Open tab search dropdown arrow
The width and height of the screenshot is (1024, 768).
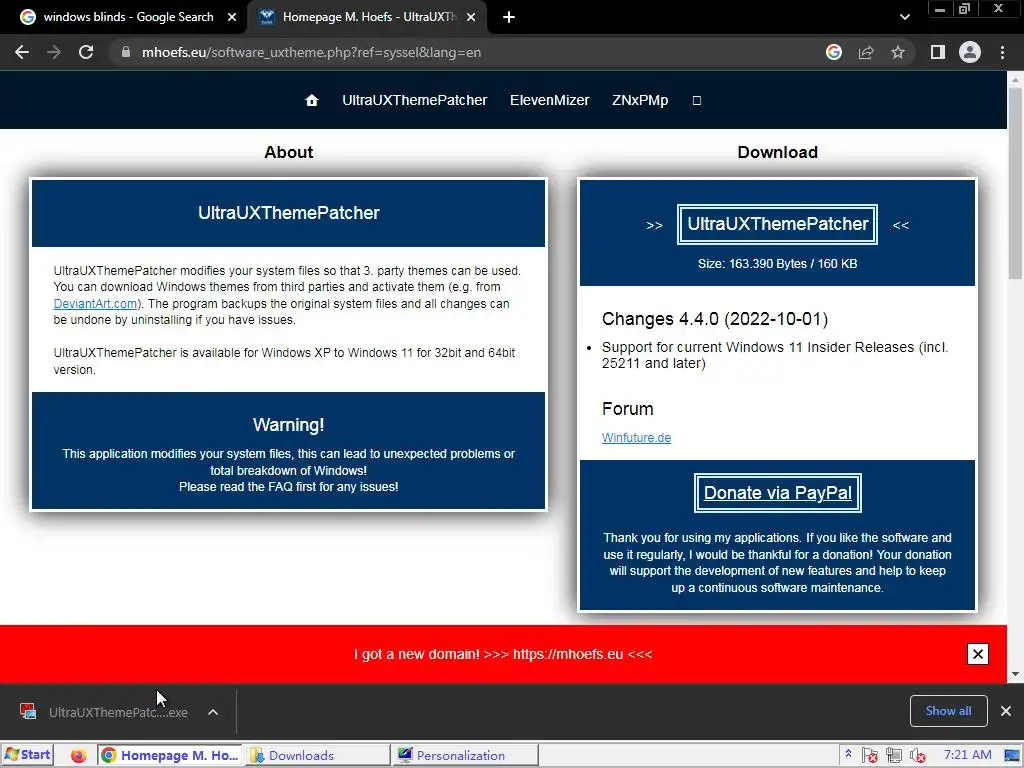[x=904, y=18]
